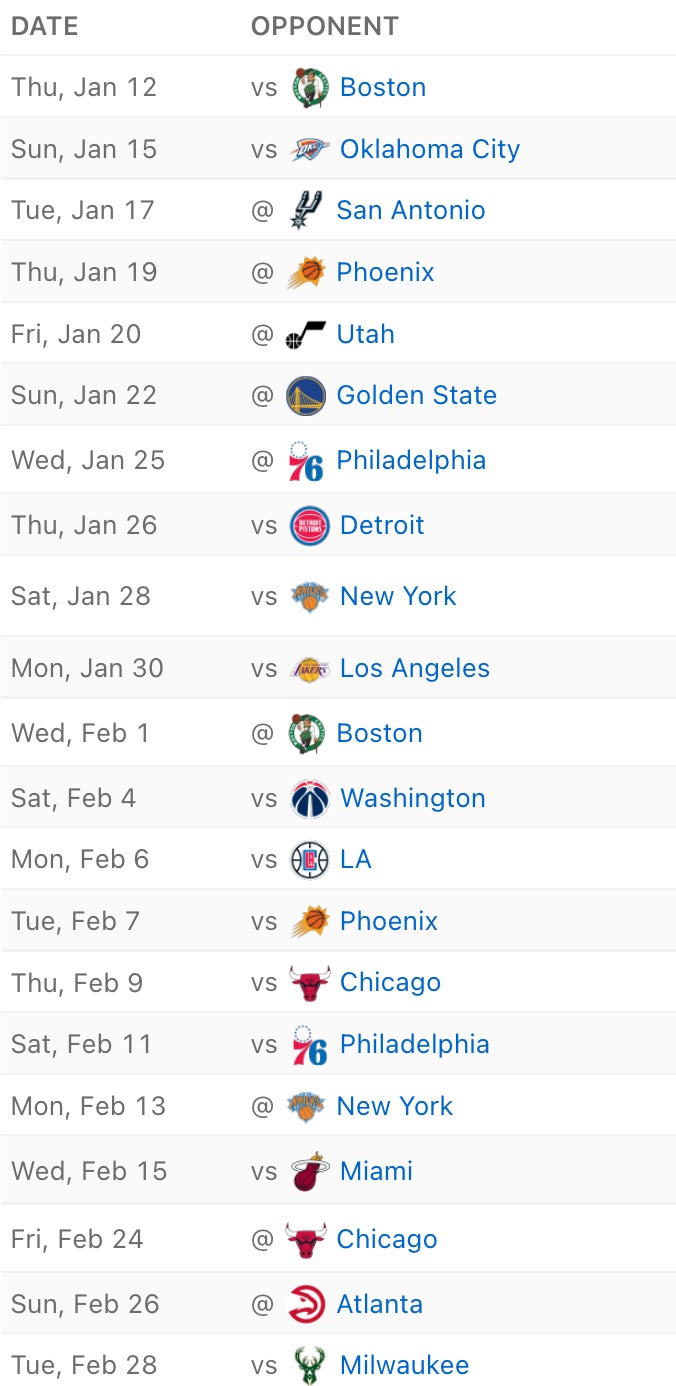Click the Utah Jazz logo
Screen dimensions: 676x1386
[306, 334]
